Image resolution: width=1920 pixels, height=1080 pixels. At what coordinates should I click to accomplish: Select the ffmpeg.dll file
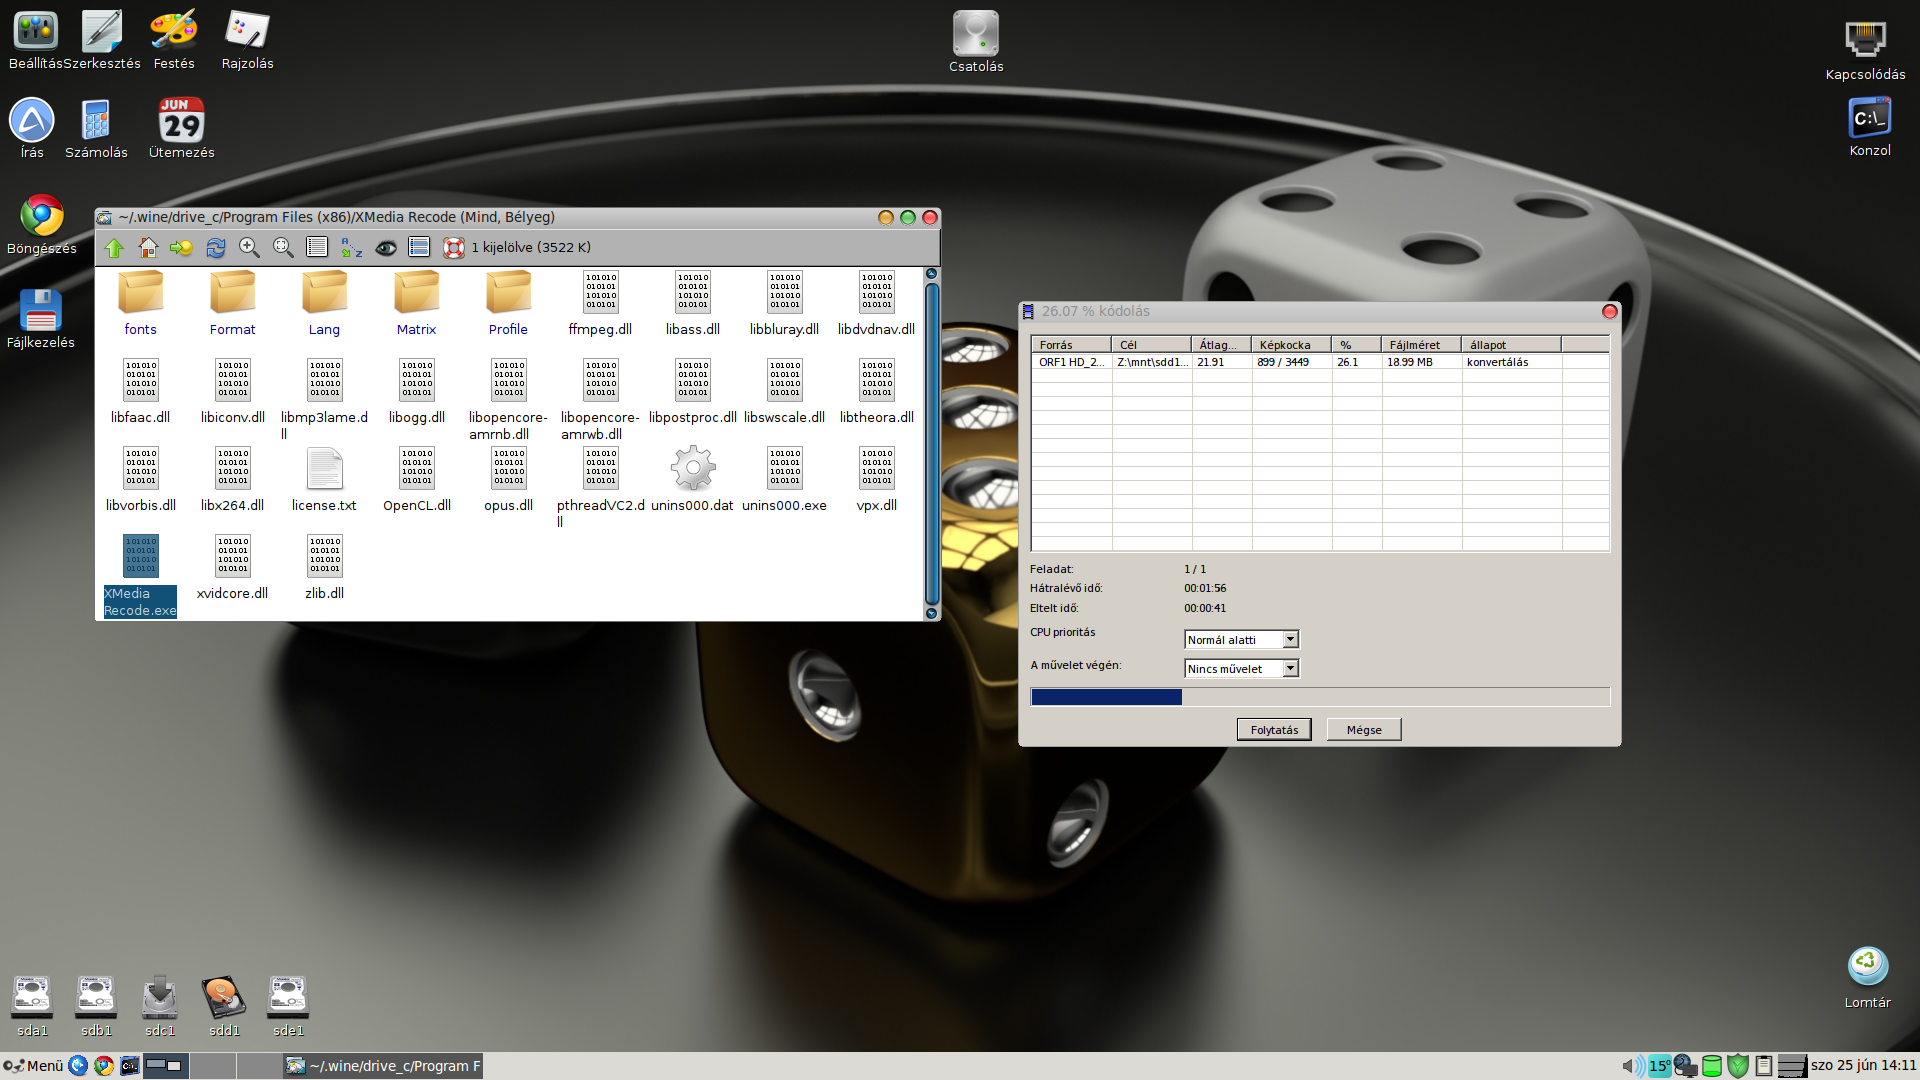(x=601, y=304)
